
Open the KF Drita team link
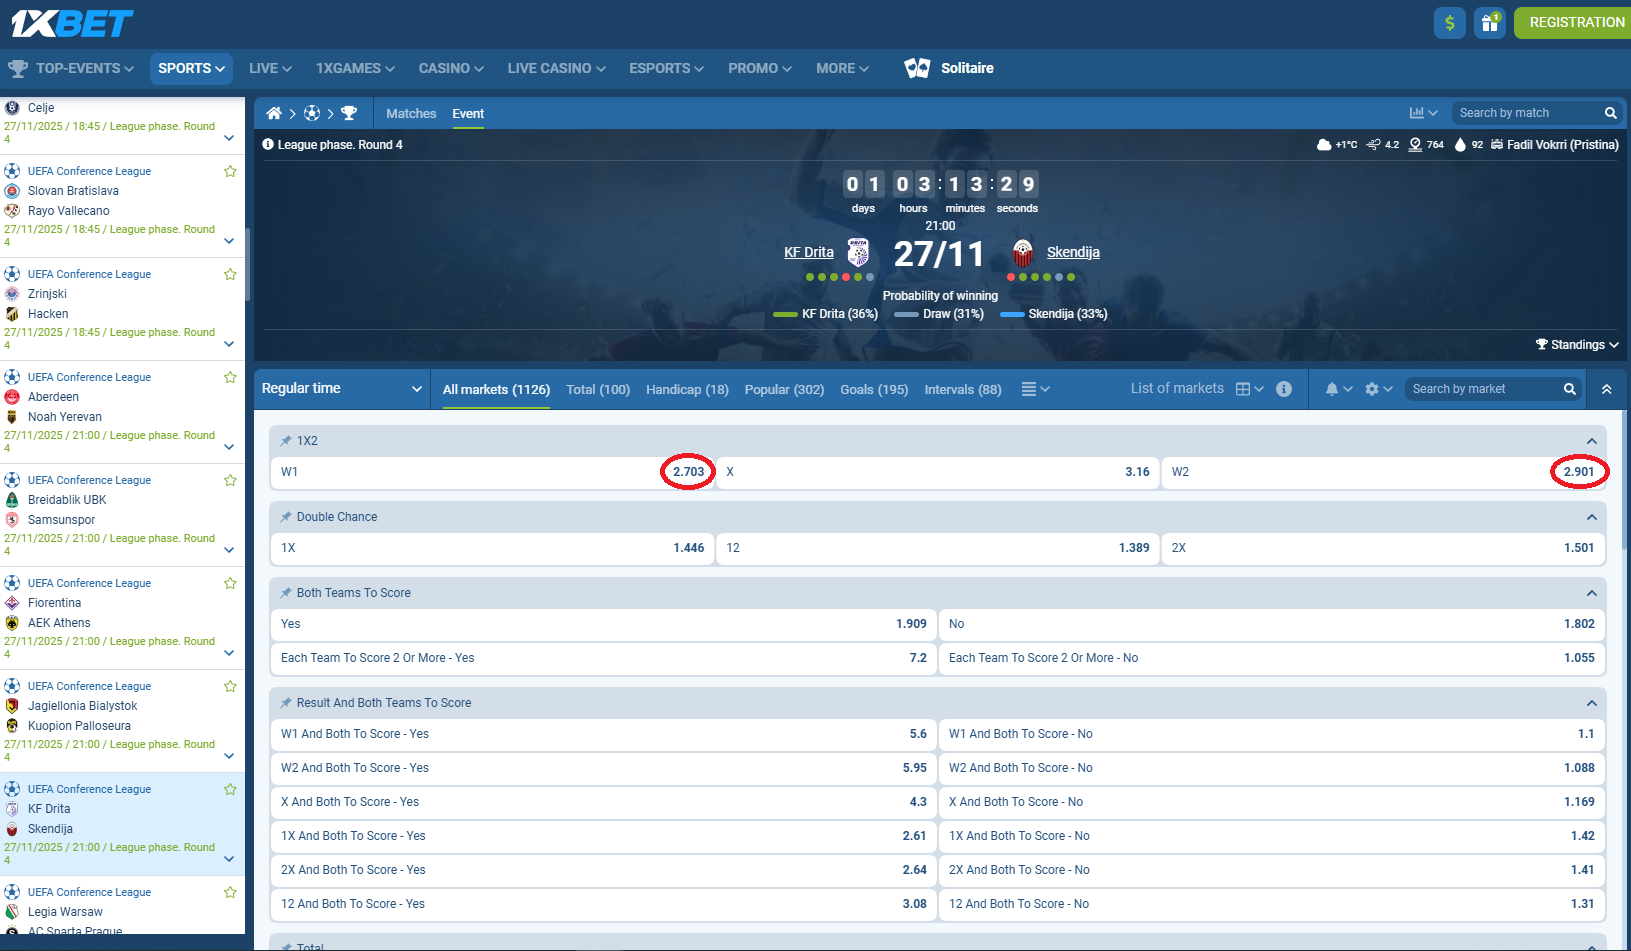click(808, 252)
